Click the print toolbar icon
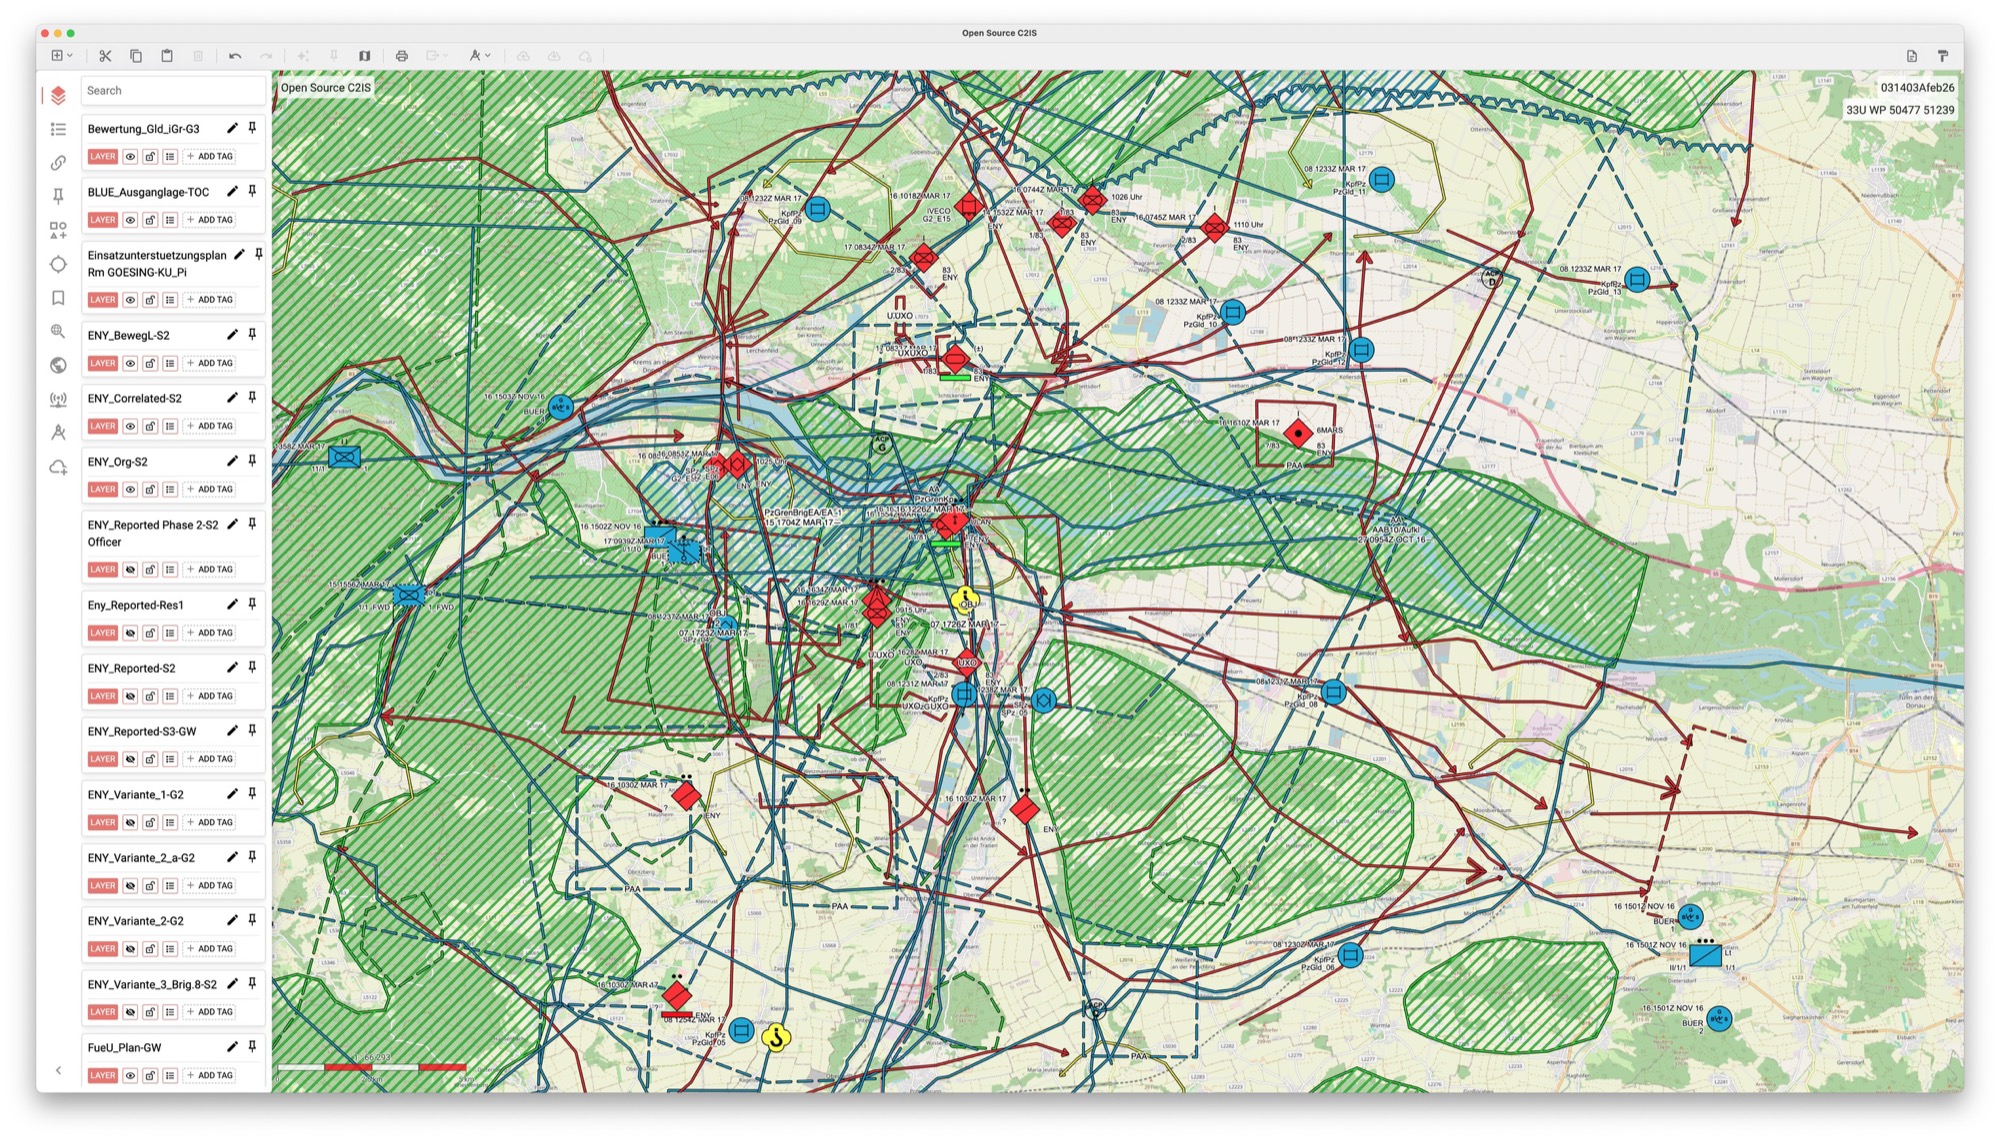 (x=402, y=56)
